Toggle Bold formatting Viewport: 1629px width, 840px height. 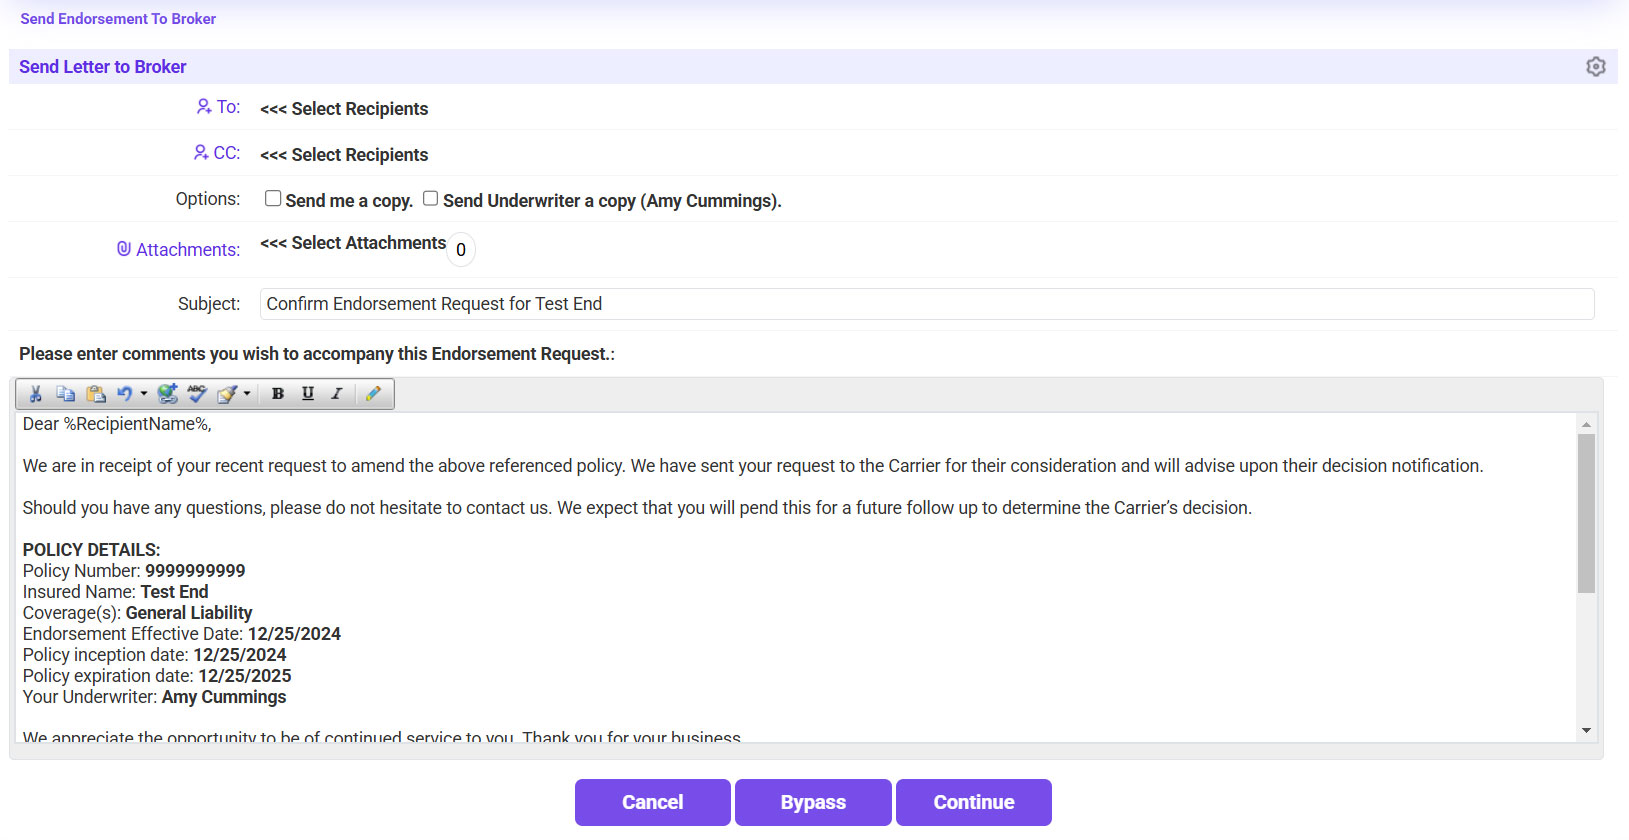[x=278, y=394]
